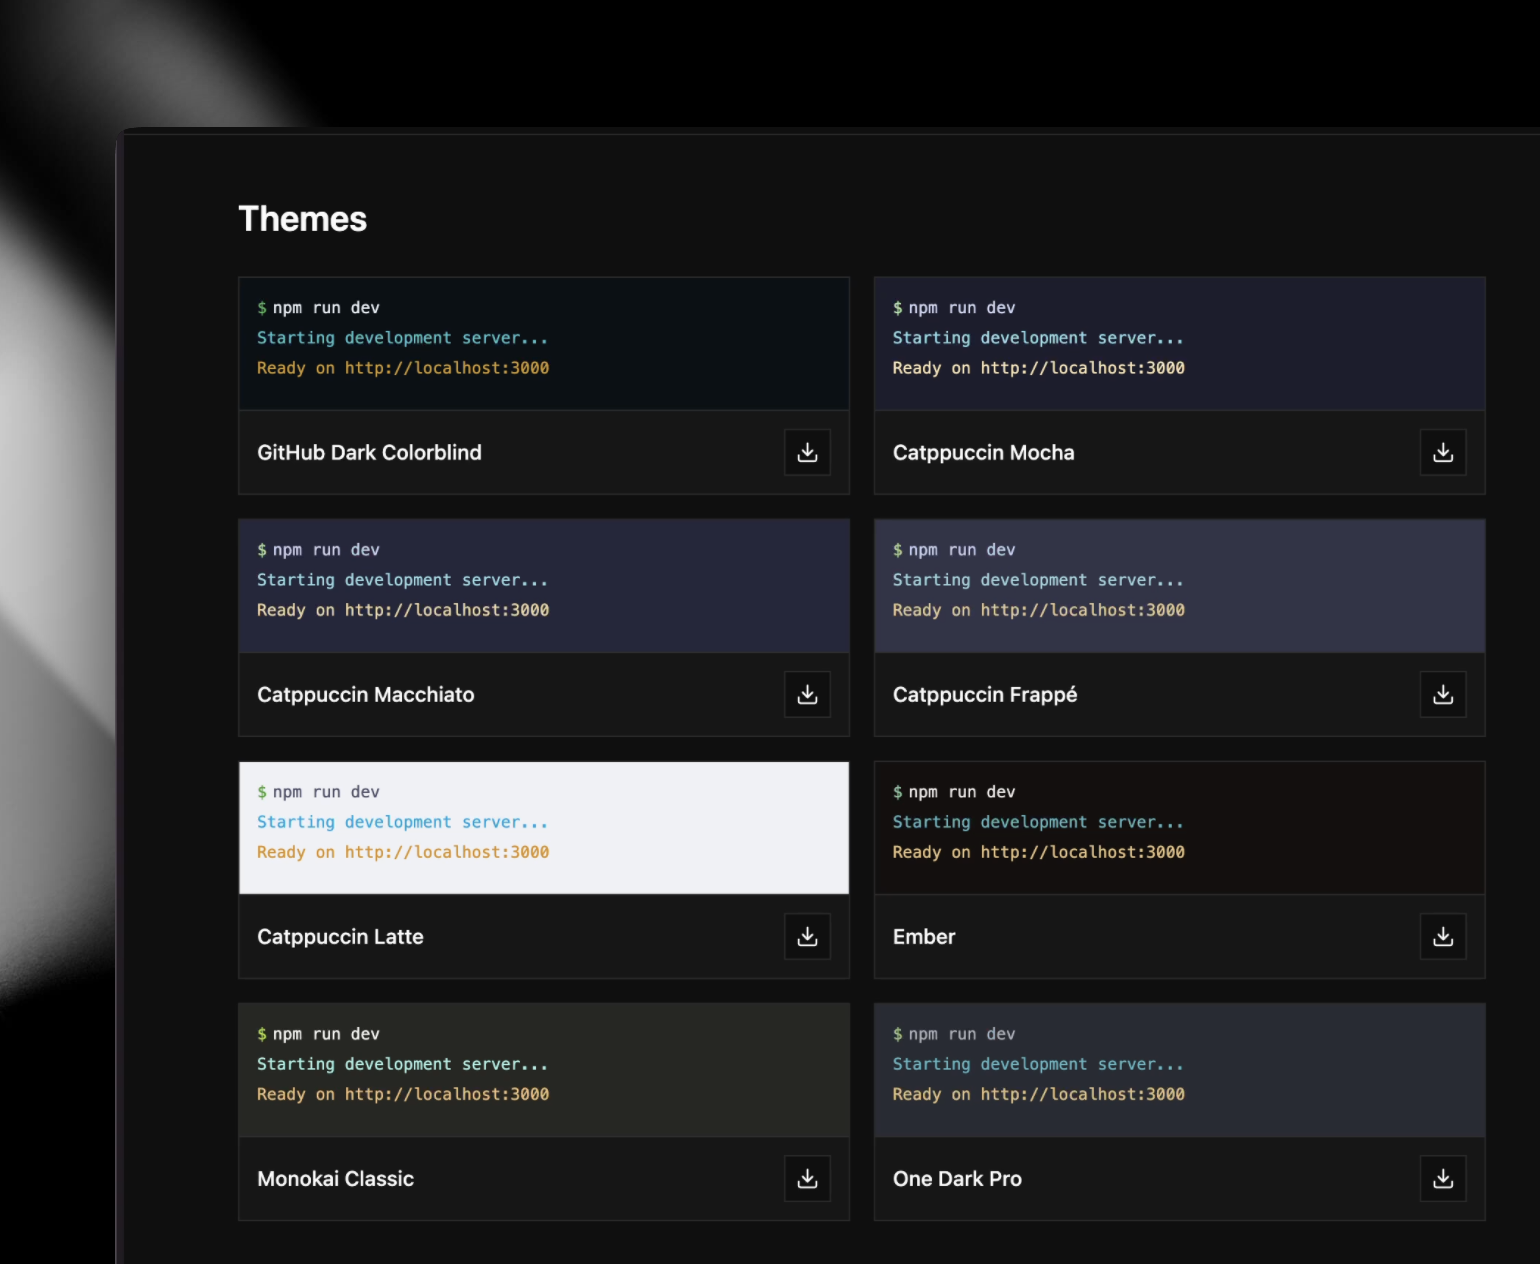Select the light Catppuccin Latte preview
The width and height of the screenshot is (1540, 1264).
tap(543, 827)
